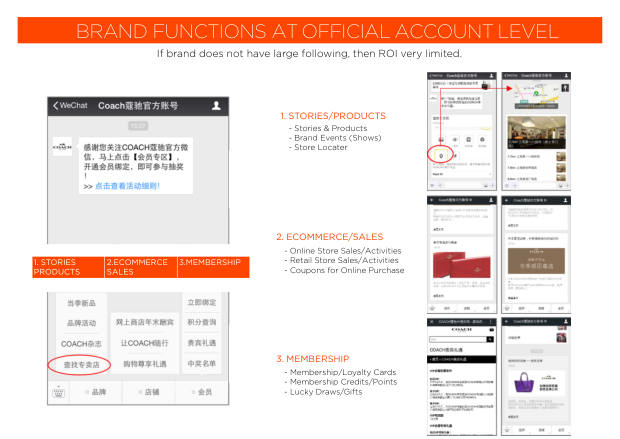Click 'Membership Credits/Points' bullet
This screenshot has width=620, height=439.
point(343,382)
